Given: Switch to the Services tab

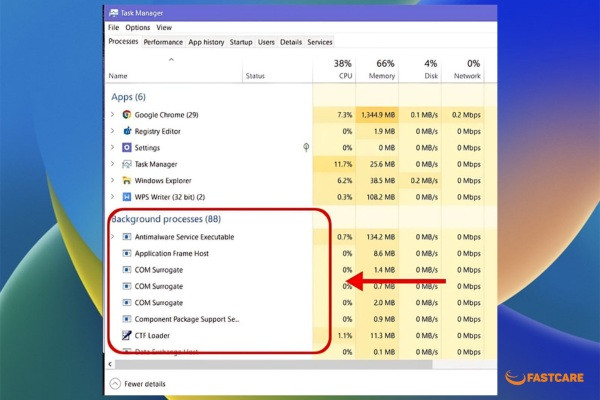Looking at the screenshot, I should (x=320, y=42).
